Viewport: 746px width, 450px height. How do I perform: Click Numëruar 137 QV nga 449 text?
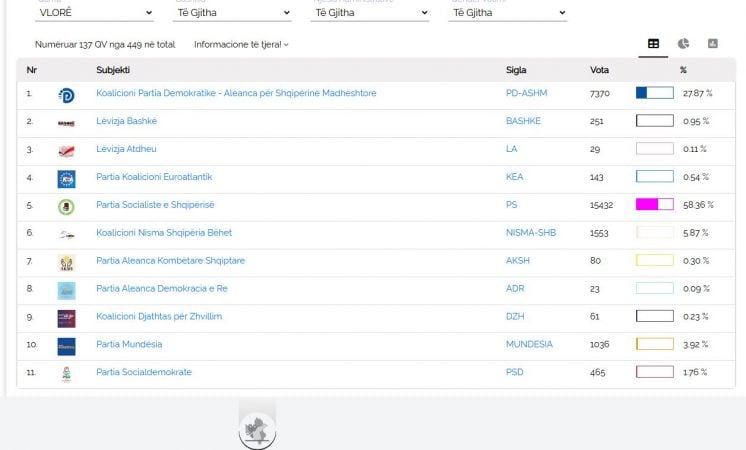coord(105,45)
